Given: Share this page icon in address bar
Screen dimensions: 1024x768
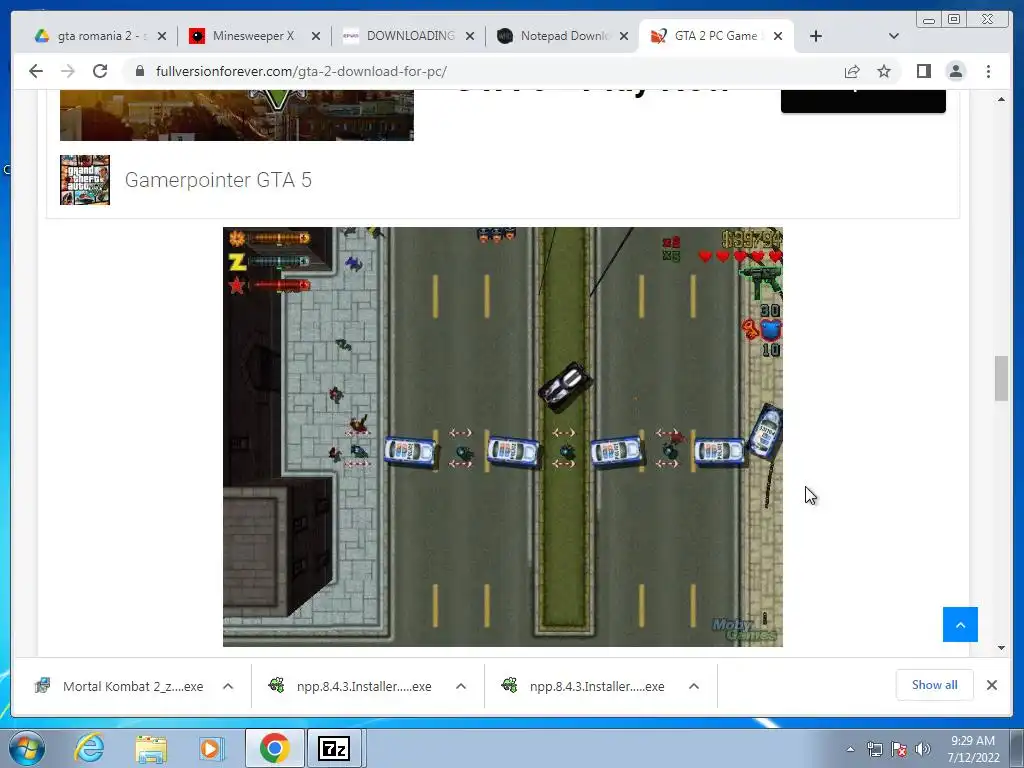Looking at the screenshot, I should click(x=852, y=71).
